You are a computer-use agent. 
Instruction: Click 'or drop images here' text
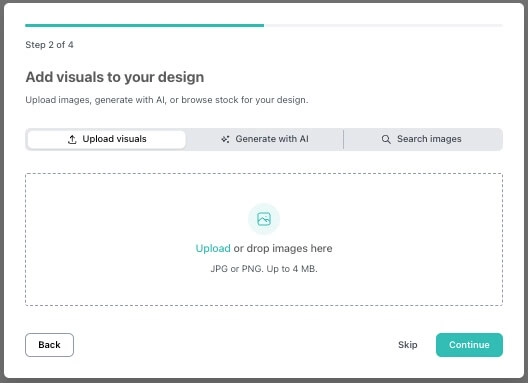[283, 249]
